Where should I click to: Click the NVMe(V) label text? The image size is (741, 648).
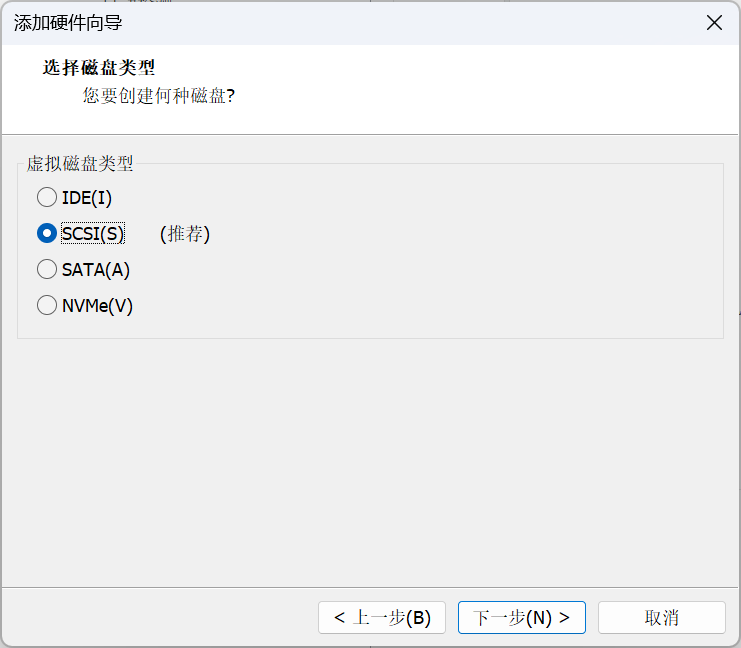point(97,306)
